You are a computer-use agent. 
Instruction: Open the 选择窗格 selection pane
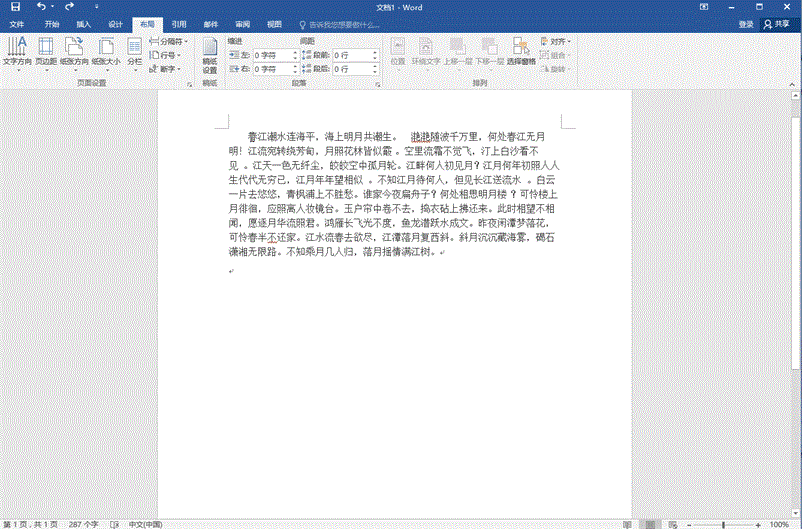pos(521,51)
